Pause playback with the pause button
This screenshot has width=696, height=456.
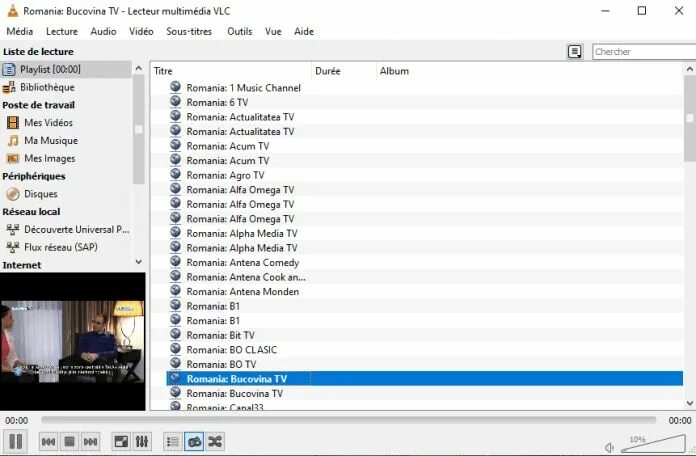click(16, 441)
